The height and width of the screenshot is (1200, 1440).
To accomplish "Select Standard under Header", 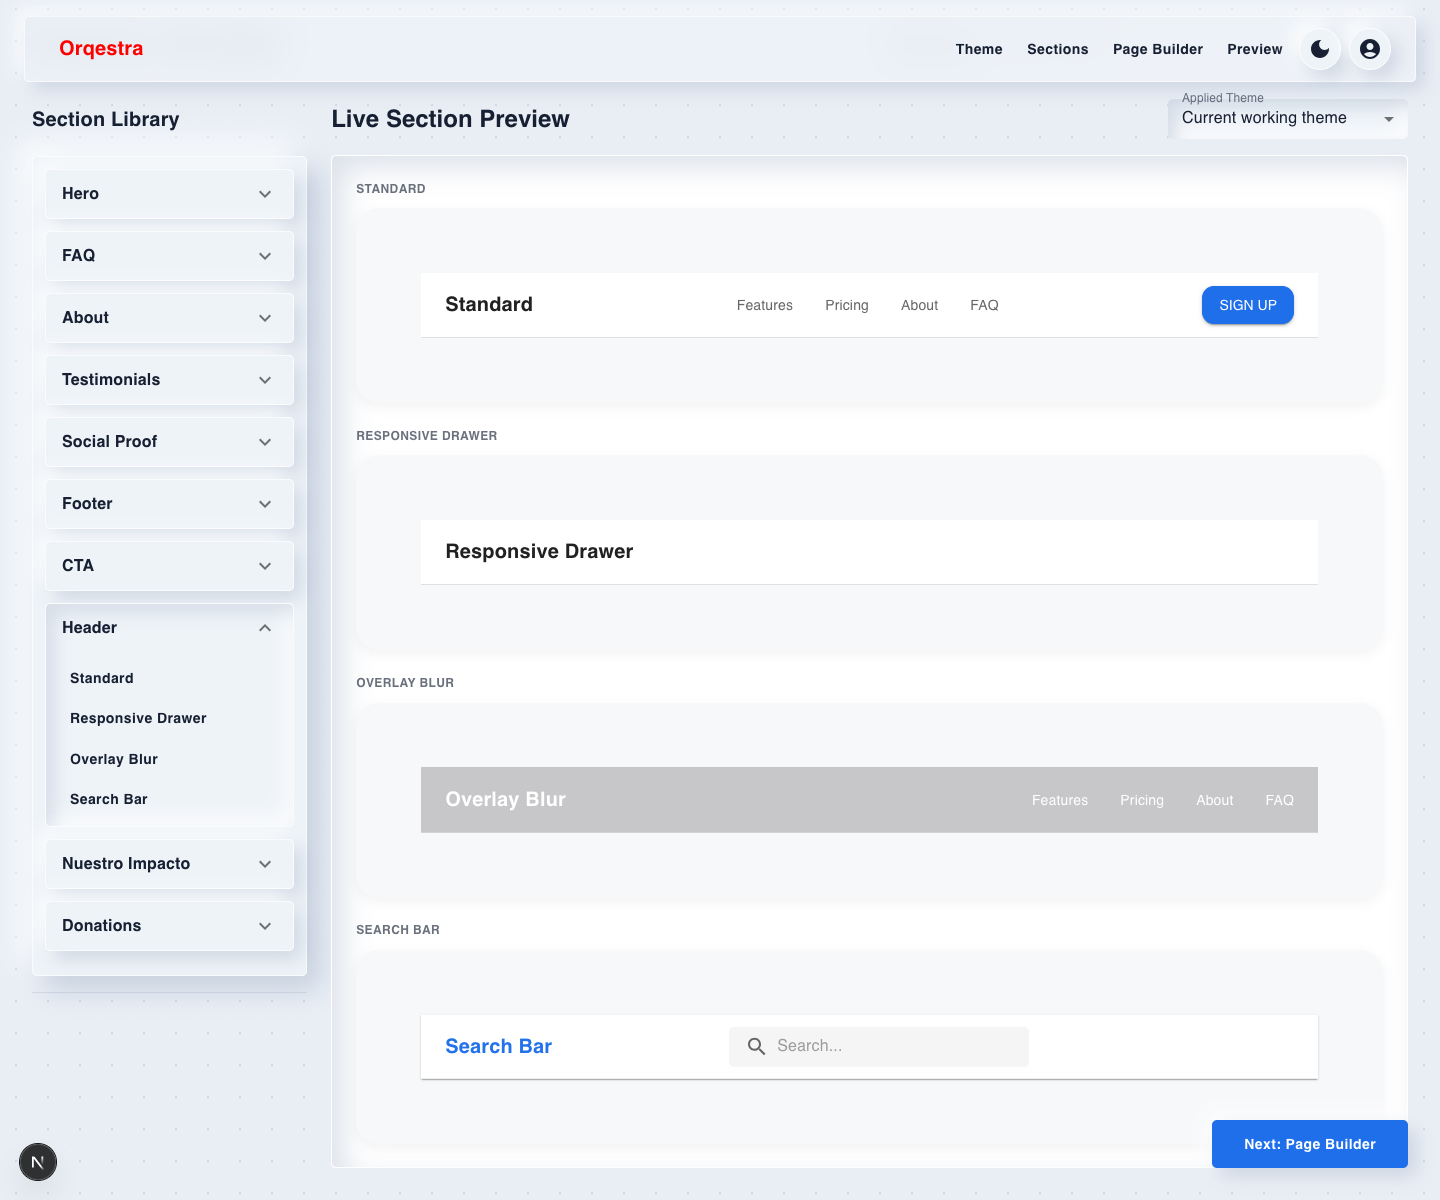I will pos(102,678).
